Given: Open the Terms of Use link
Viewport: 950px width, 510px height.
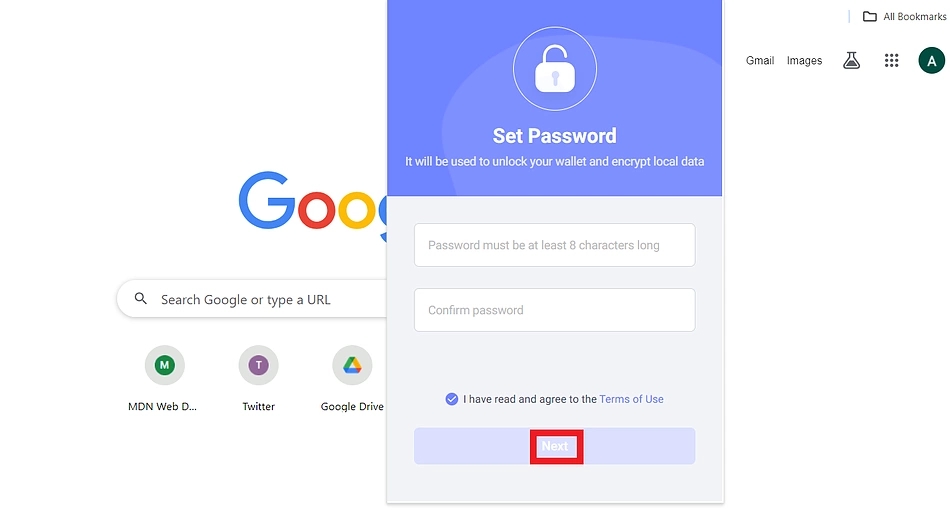Looking at the screenshot, I should tap(631, 399).
